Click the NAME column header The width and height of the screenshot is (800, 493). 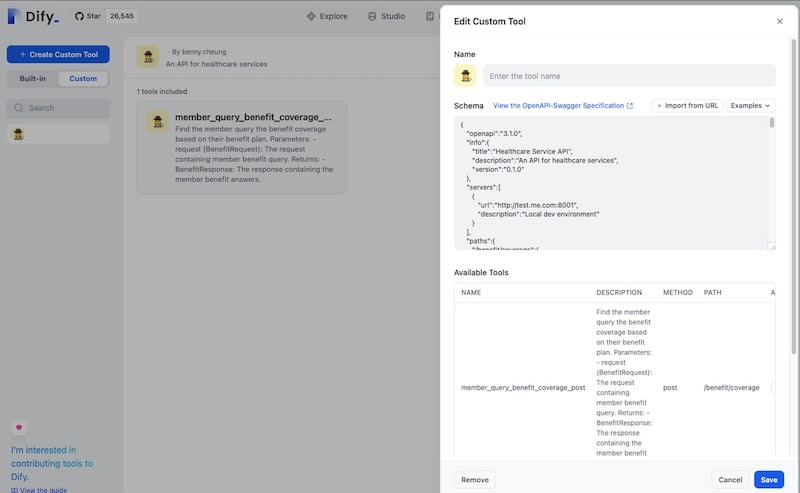click(x=471, y=292)
